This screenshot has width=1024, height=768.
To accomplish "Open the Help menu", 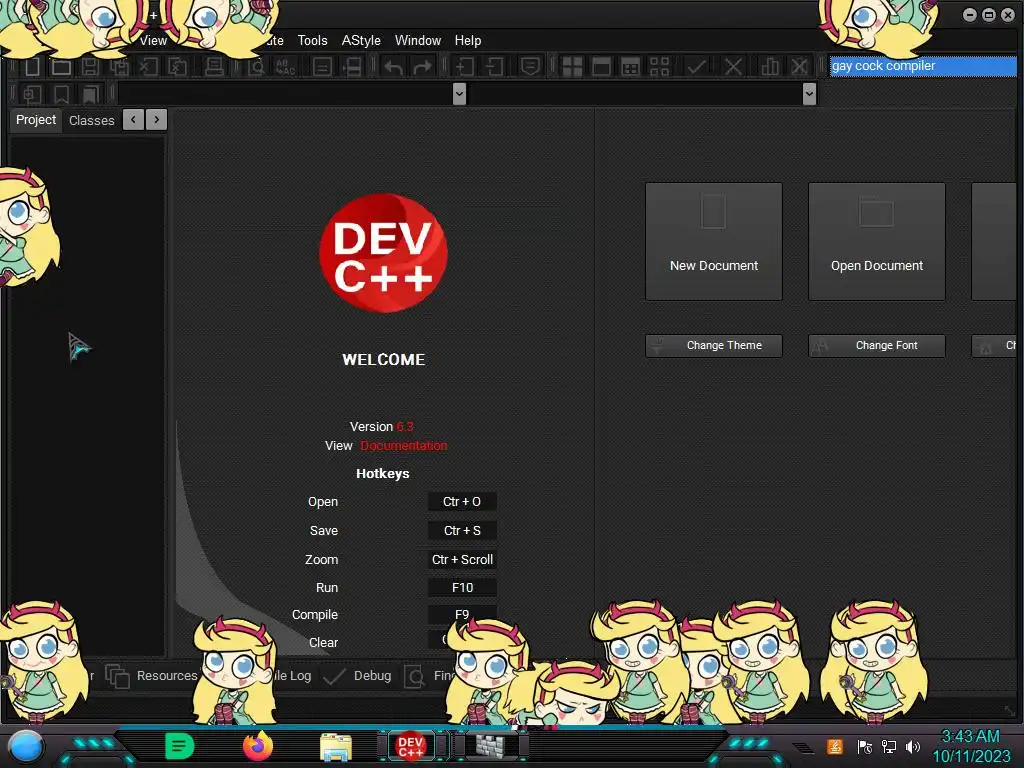I will 468,40.
